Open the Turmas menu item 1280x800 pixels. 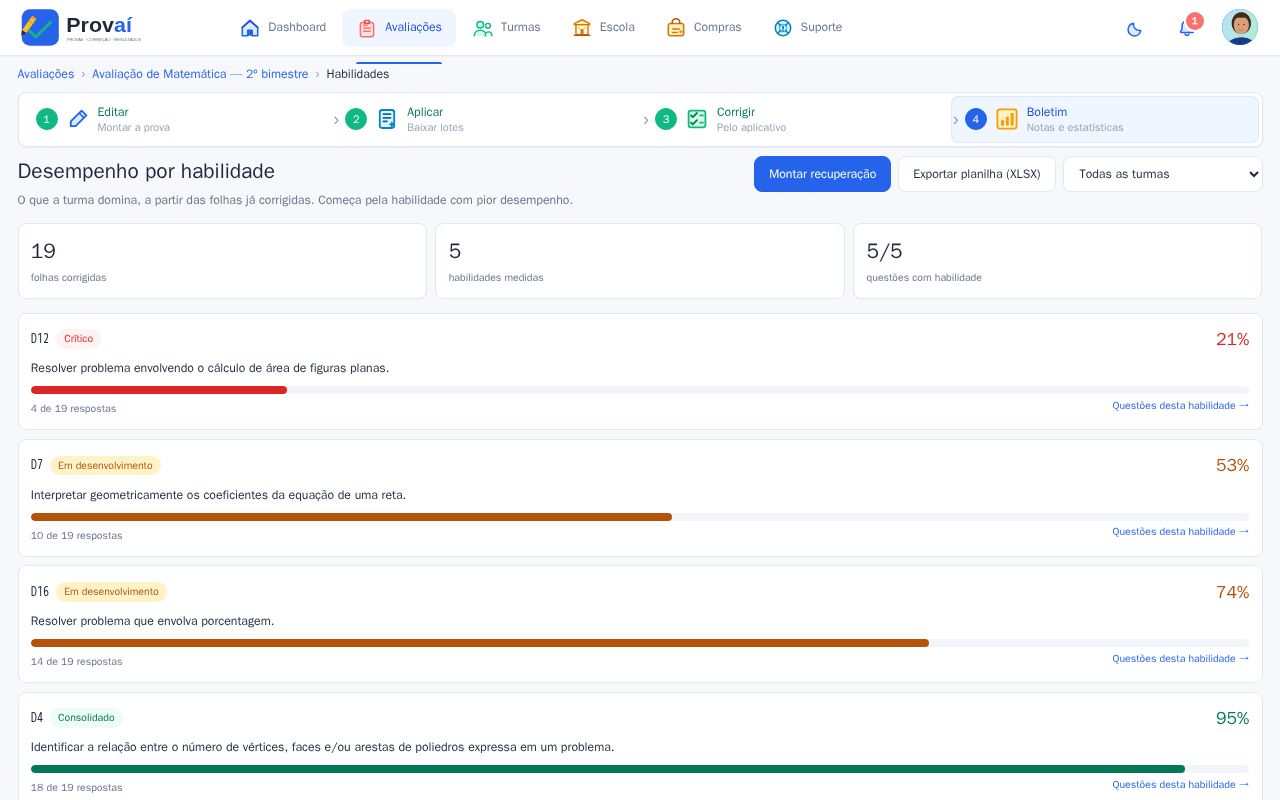[x=507, y=28]
